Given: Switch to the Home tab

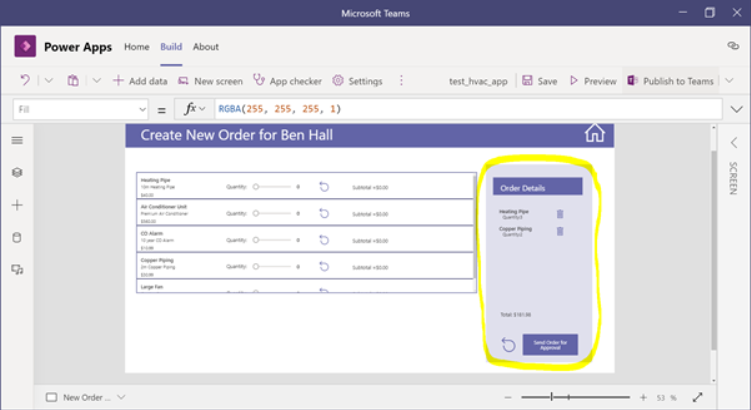Looking at the screenshot, I should click(137, 46).
